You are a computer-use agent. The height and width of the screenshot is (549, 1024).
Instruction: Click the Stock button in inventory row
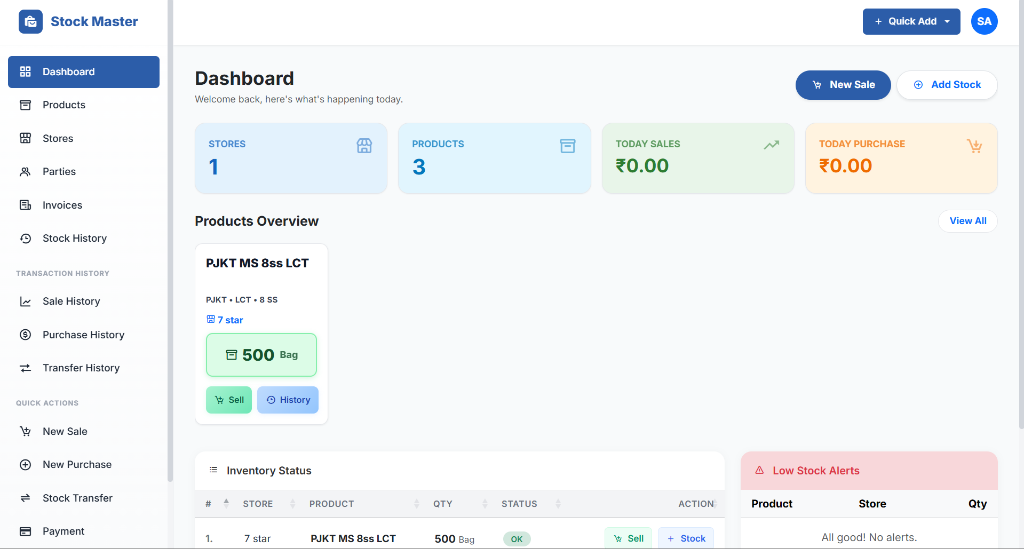click(686, 539)
